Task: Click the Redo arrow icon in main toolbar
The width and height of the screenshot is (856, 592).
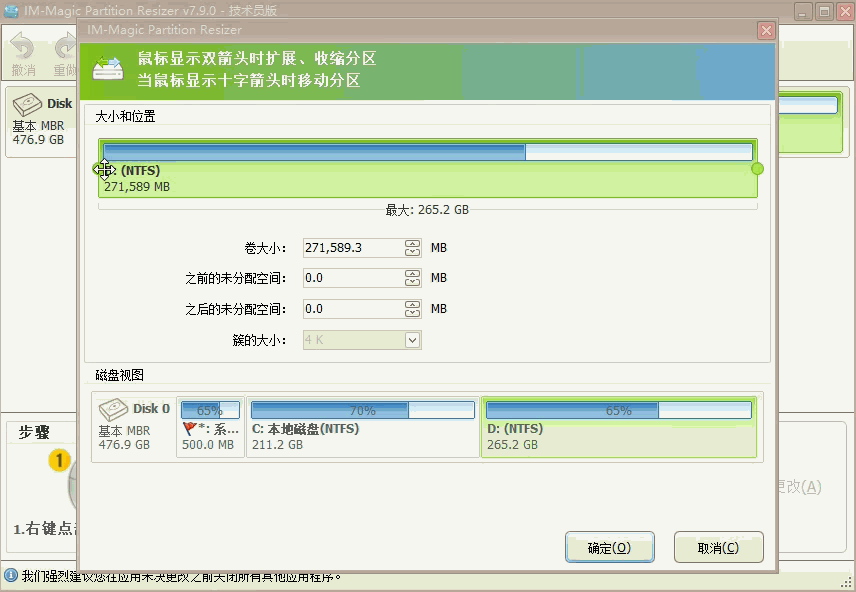Action: click(66, 46)
